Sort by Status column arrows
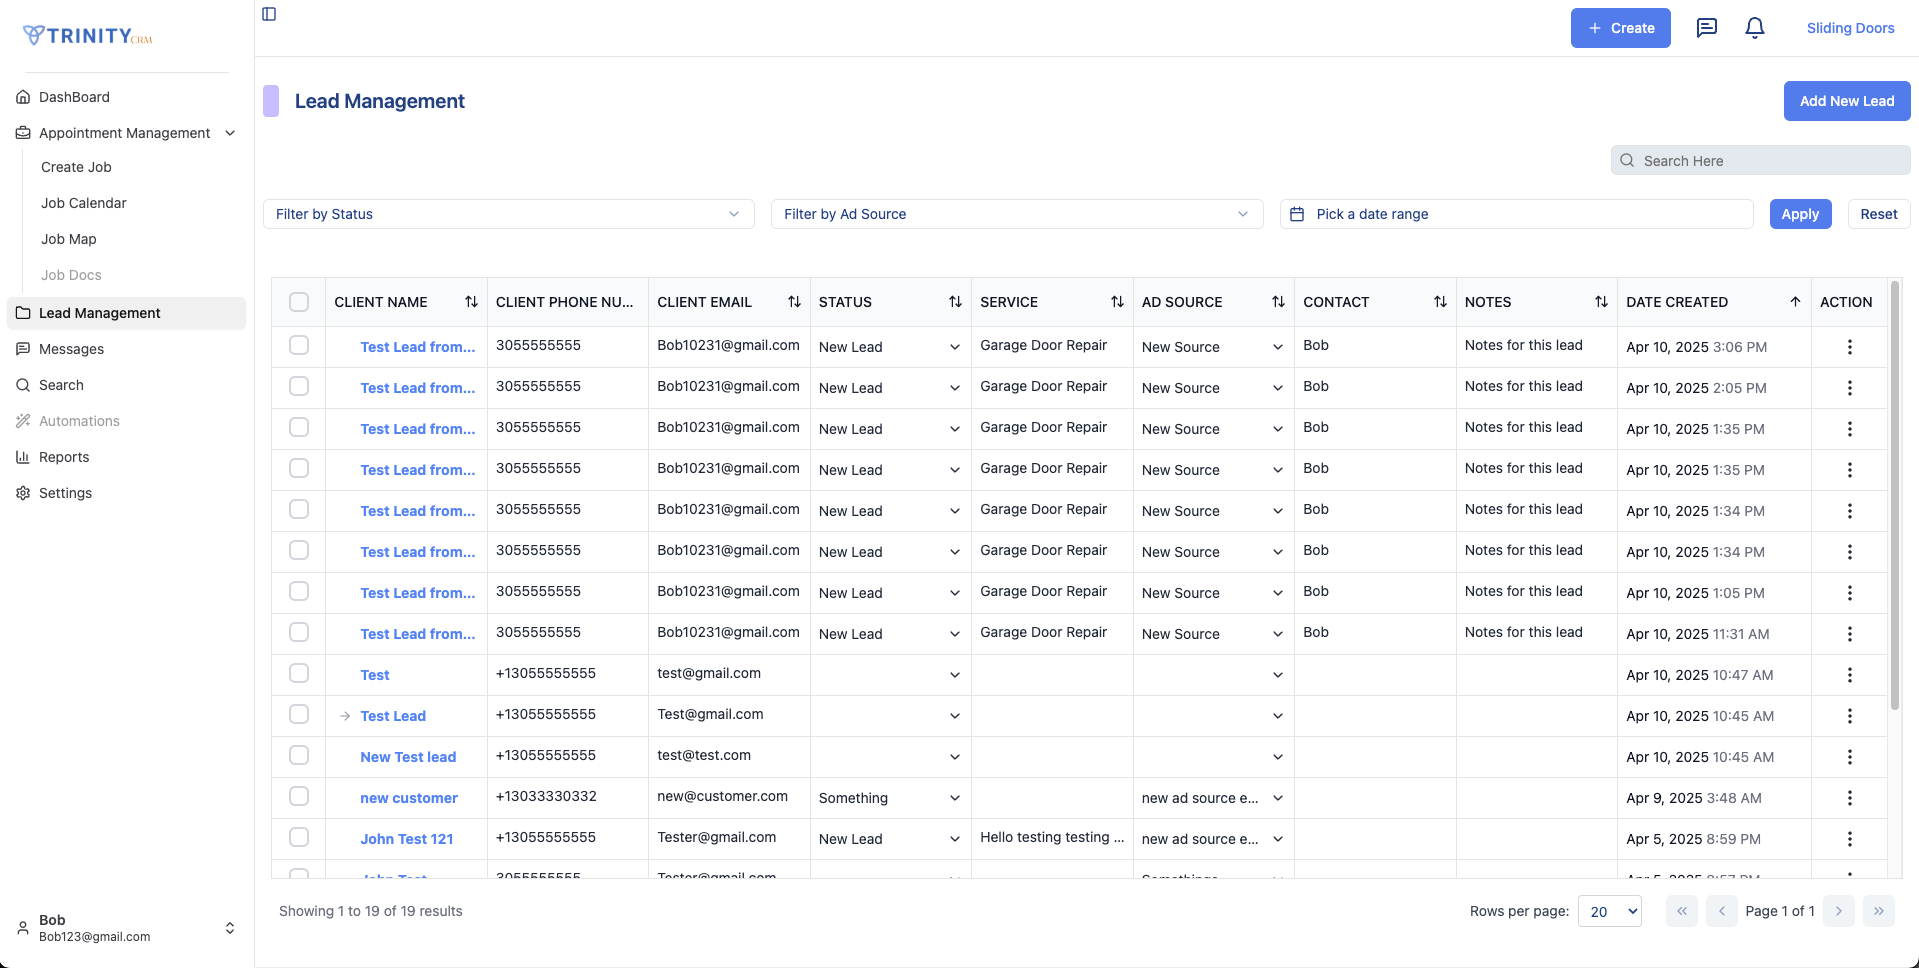 pos(955,302)
